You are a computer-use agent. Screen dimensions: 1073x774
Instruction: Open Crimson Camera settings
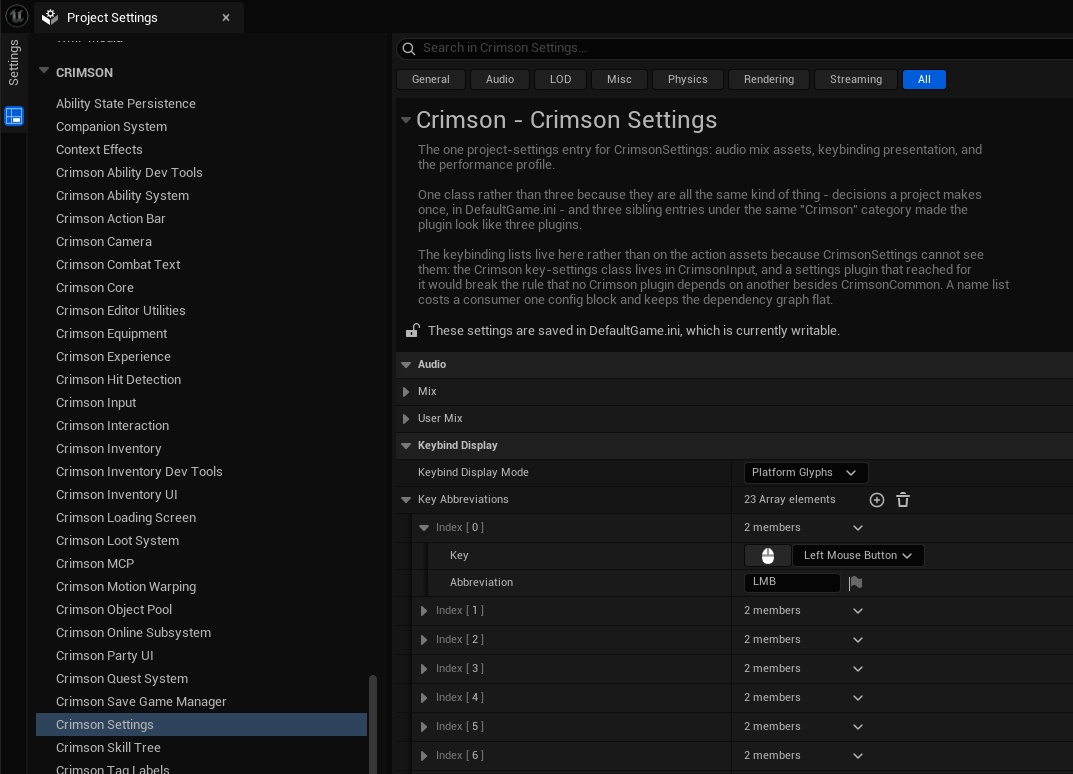[104, 242]
